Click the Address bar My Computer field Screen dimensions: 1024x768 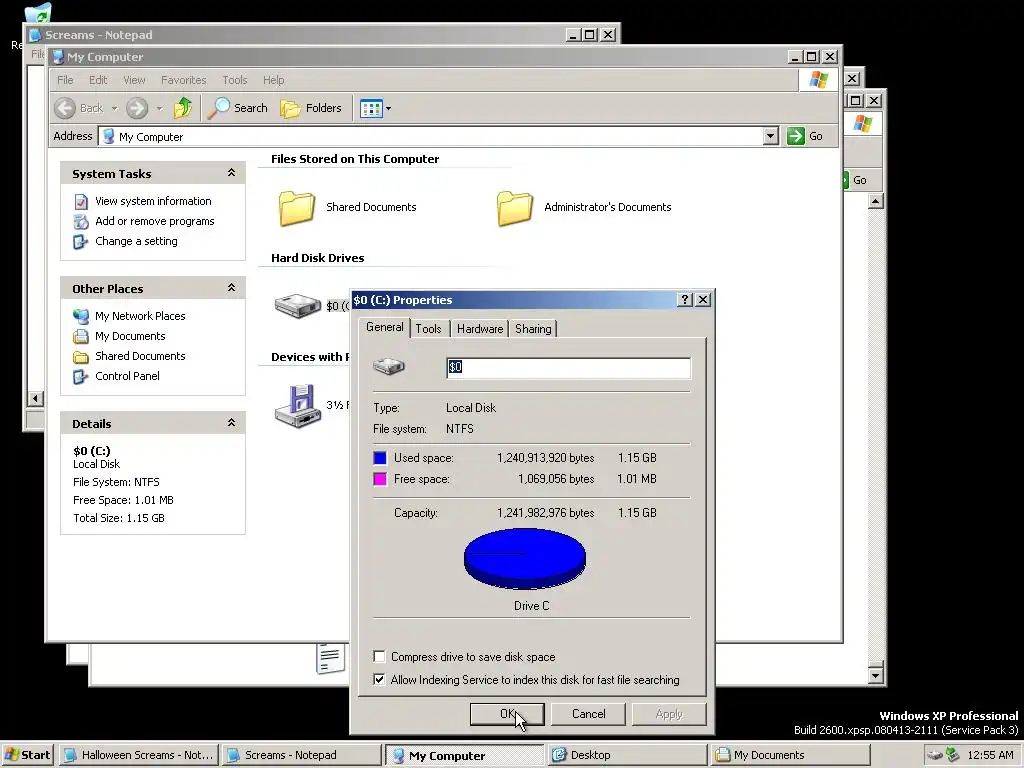[430, 136]
